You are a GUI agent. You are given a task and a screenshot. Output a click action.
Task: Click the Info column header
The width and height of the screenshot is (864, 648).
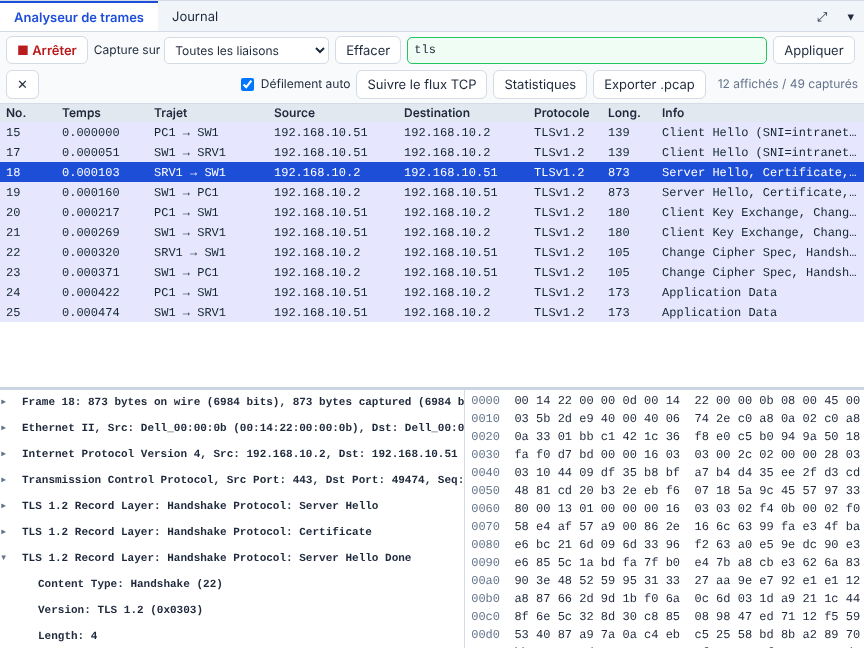pos(673,113)
